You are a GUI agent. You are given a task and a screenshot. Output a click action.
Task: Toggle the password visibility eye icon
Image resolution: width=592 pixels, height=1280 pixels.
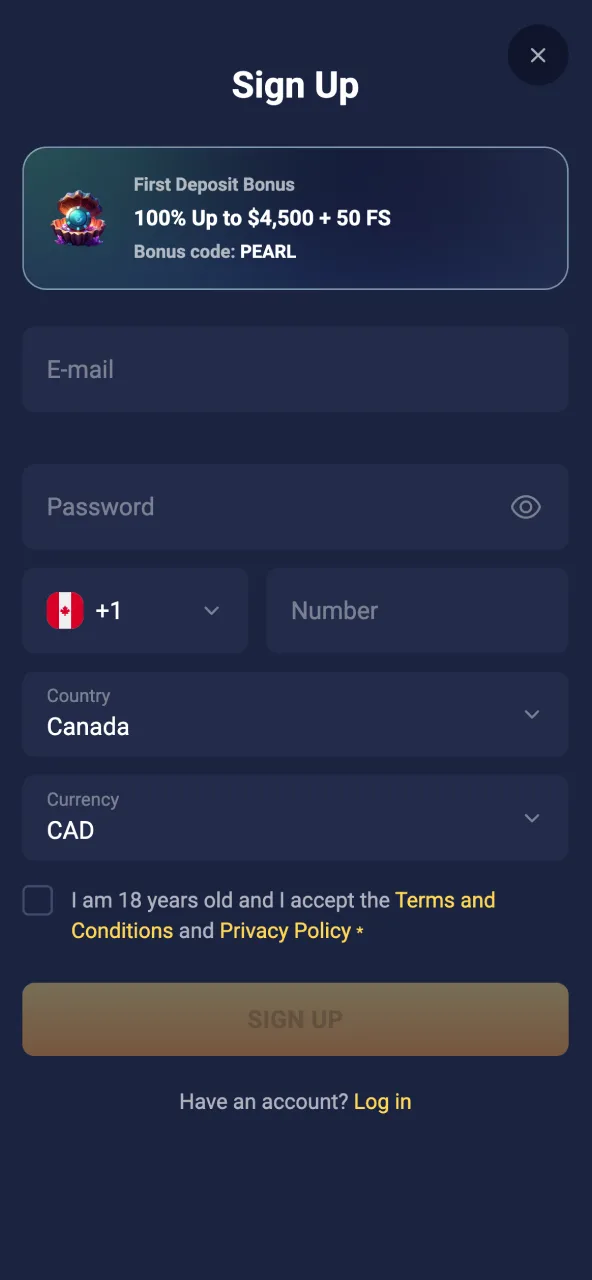[x=526, y=507]
